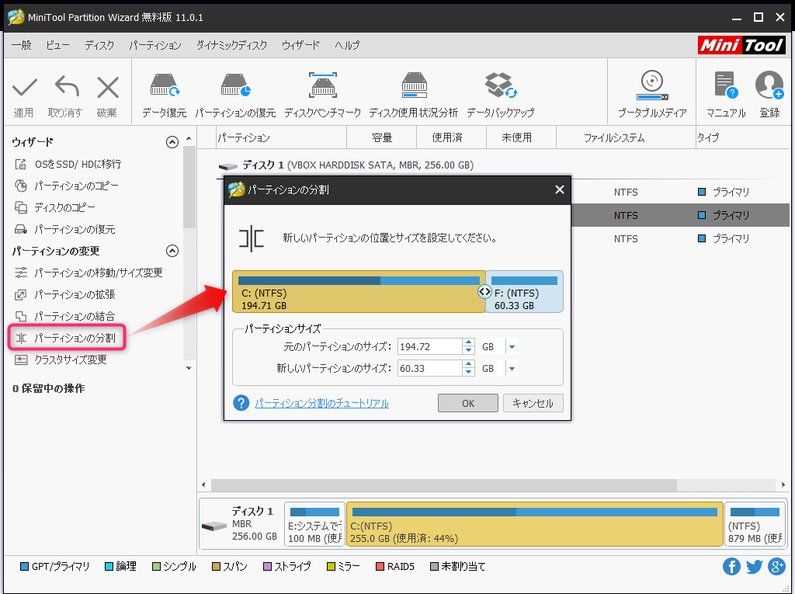Decrease new partition size with down arrow
Screen dimensions: 795x594
click(468, 372)
